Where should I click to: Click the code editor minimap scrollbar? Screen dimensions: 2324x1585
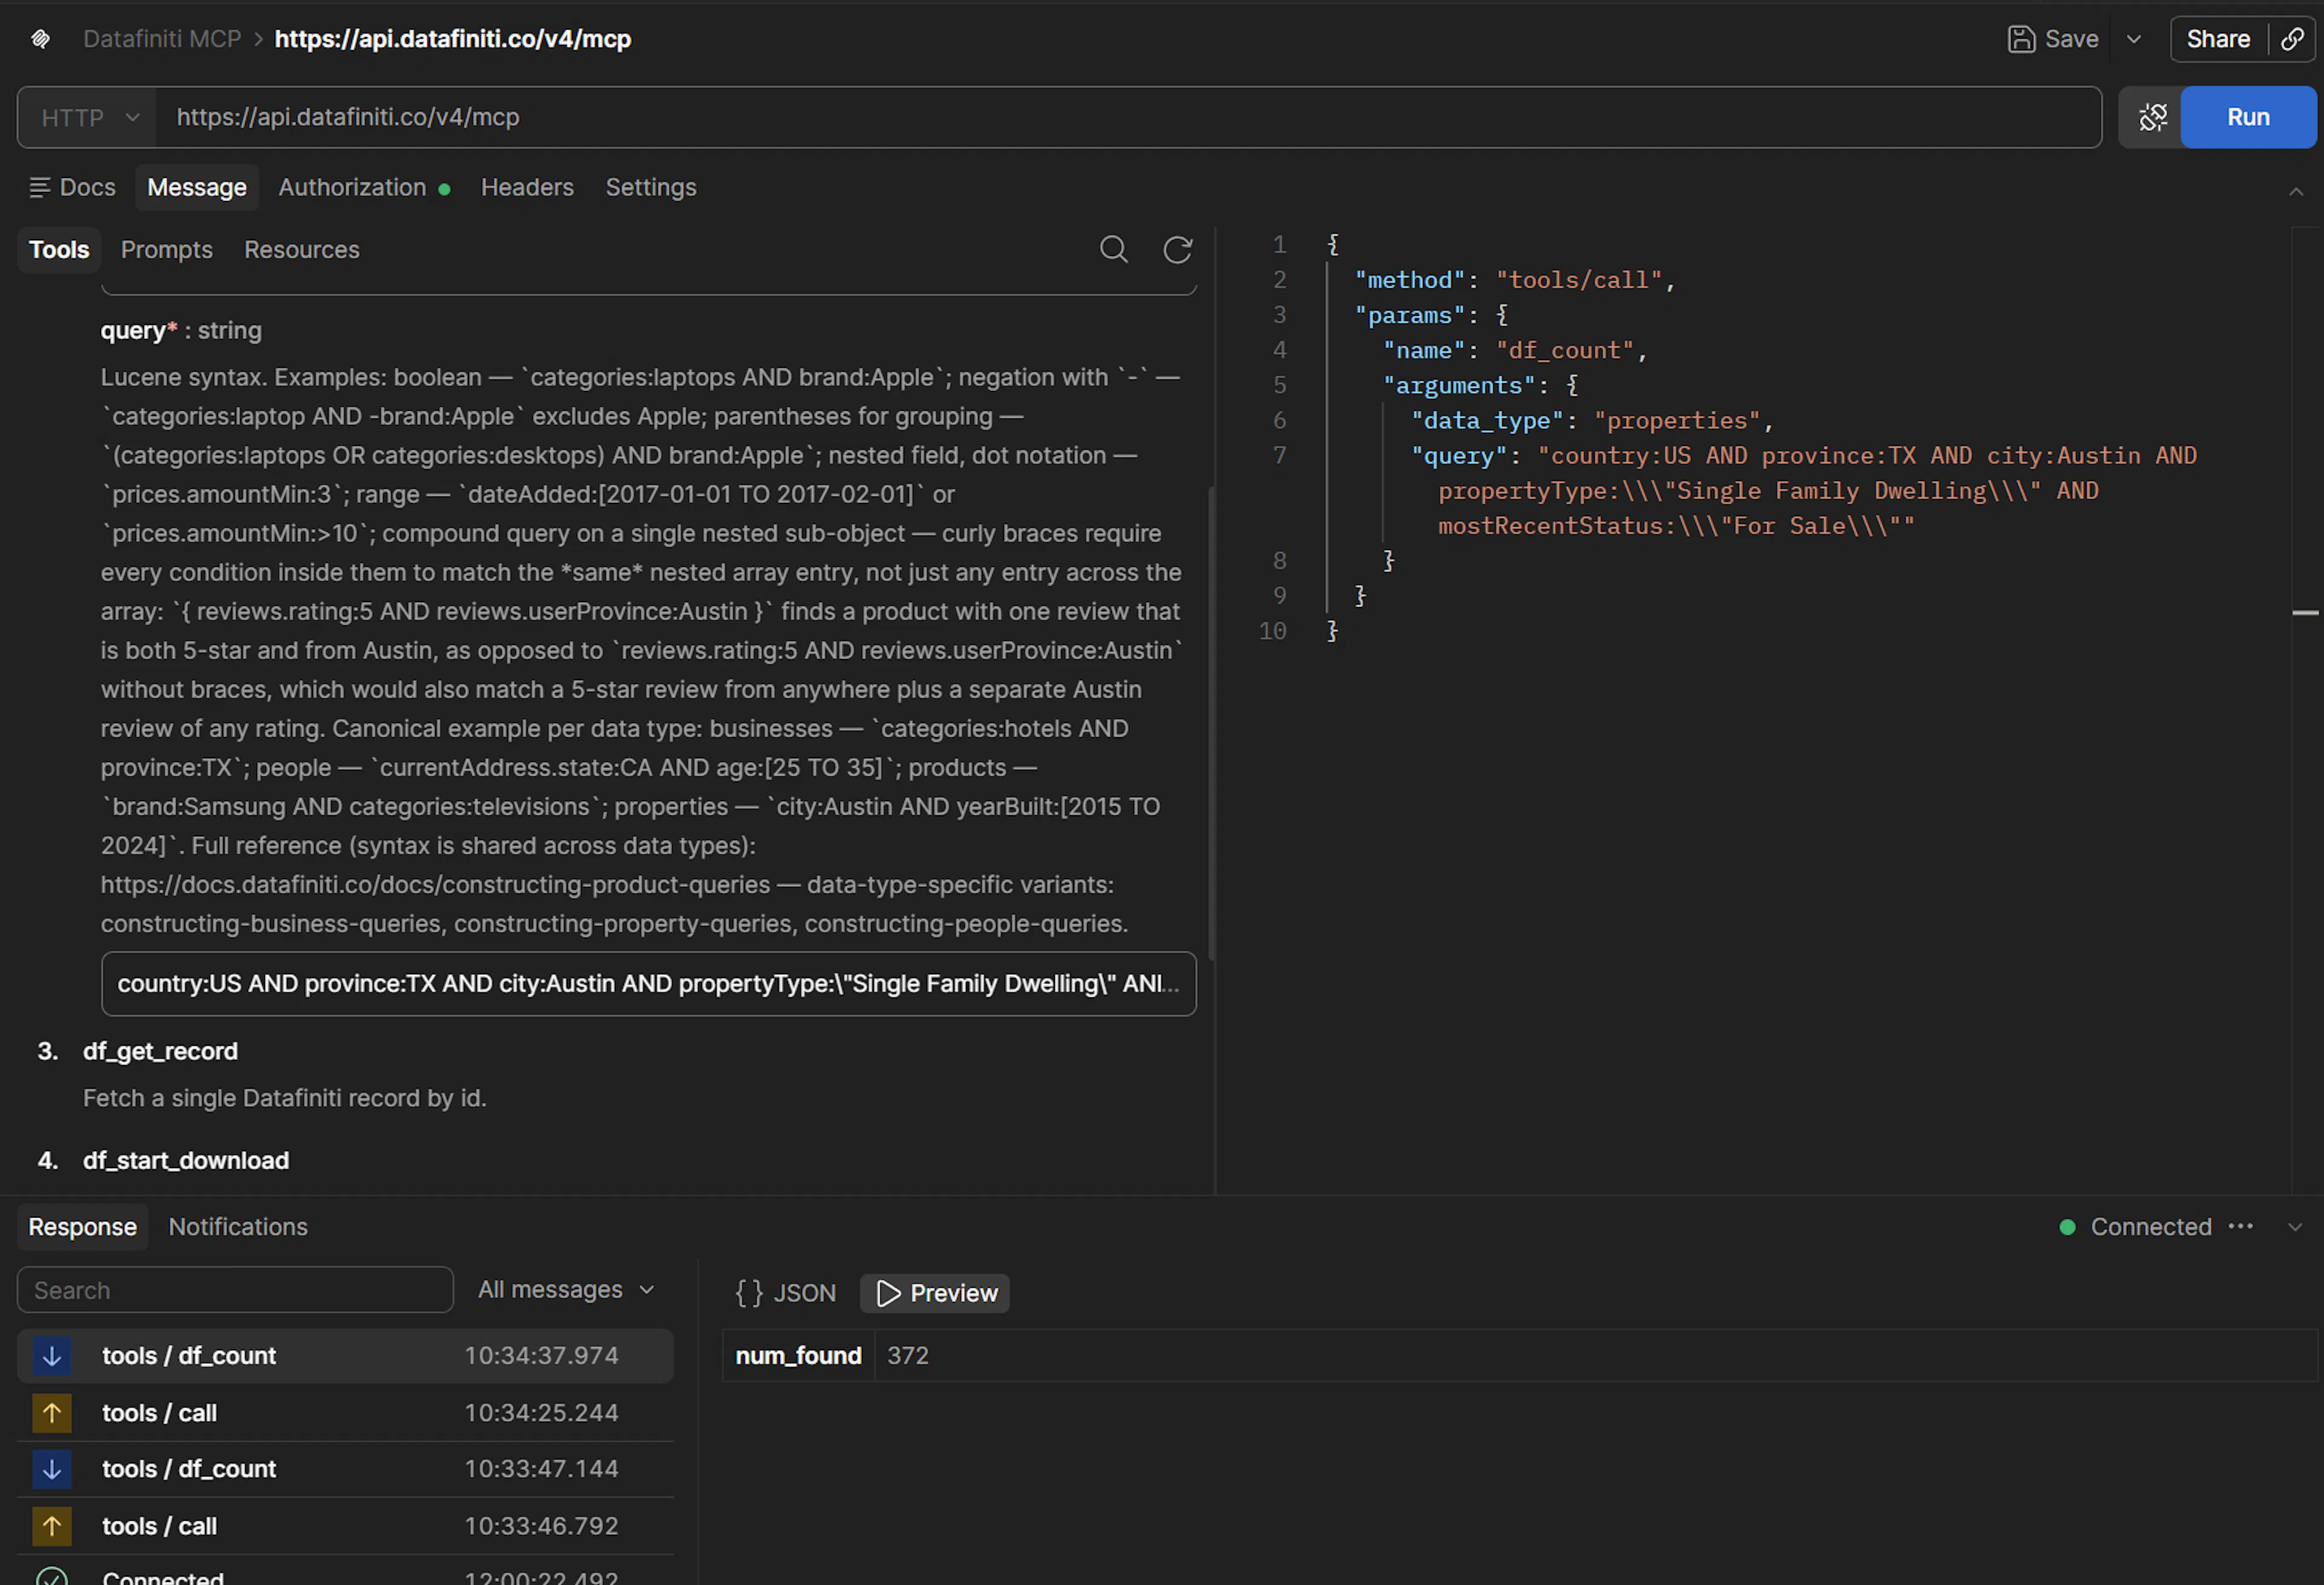tap(2305, 613)
